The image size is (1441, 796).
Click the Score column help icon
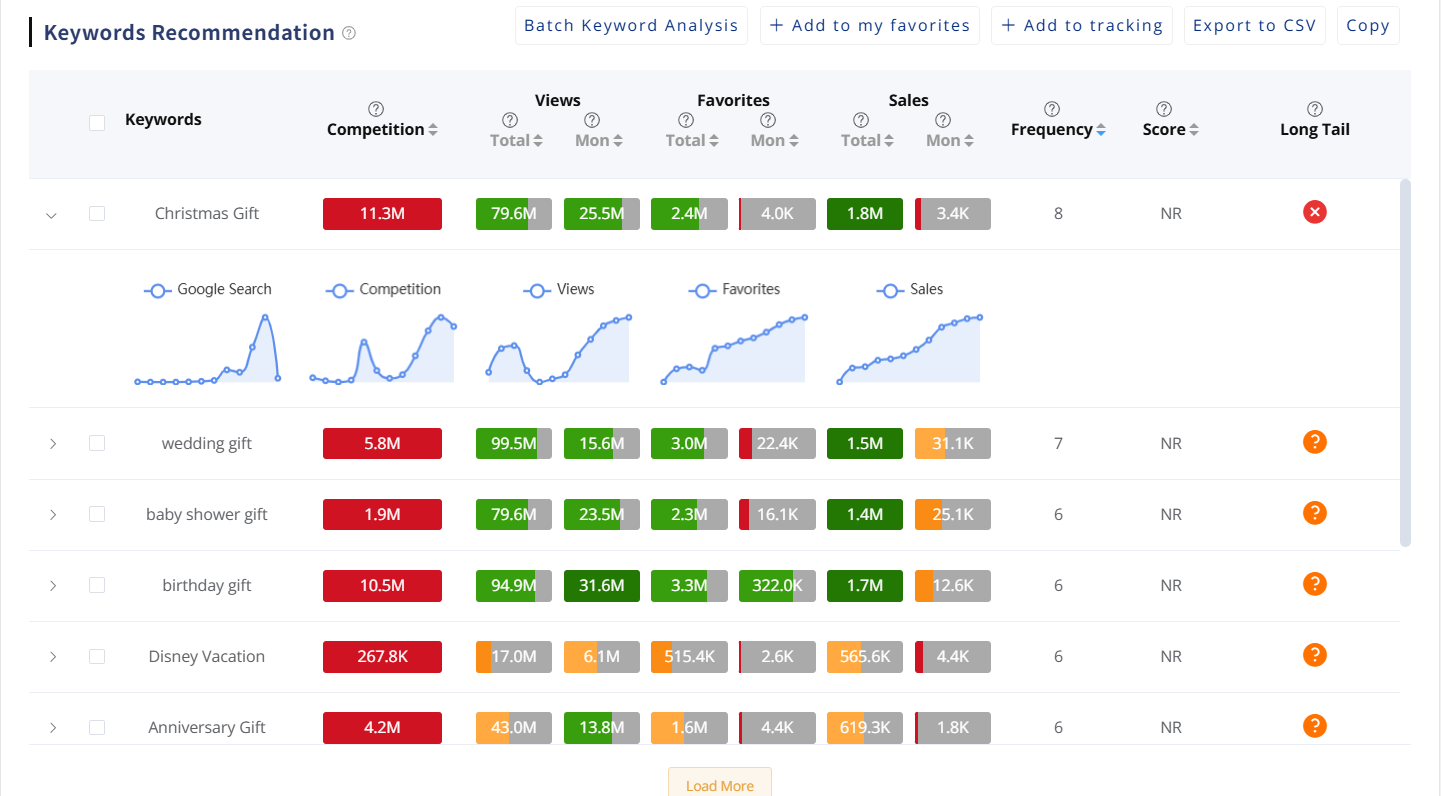coord(1163,110)
